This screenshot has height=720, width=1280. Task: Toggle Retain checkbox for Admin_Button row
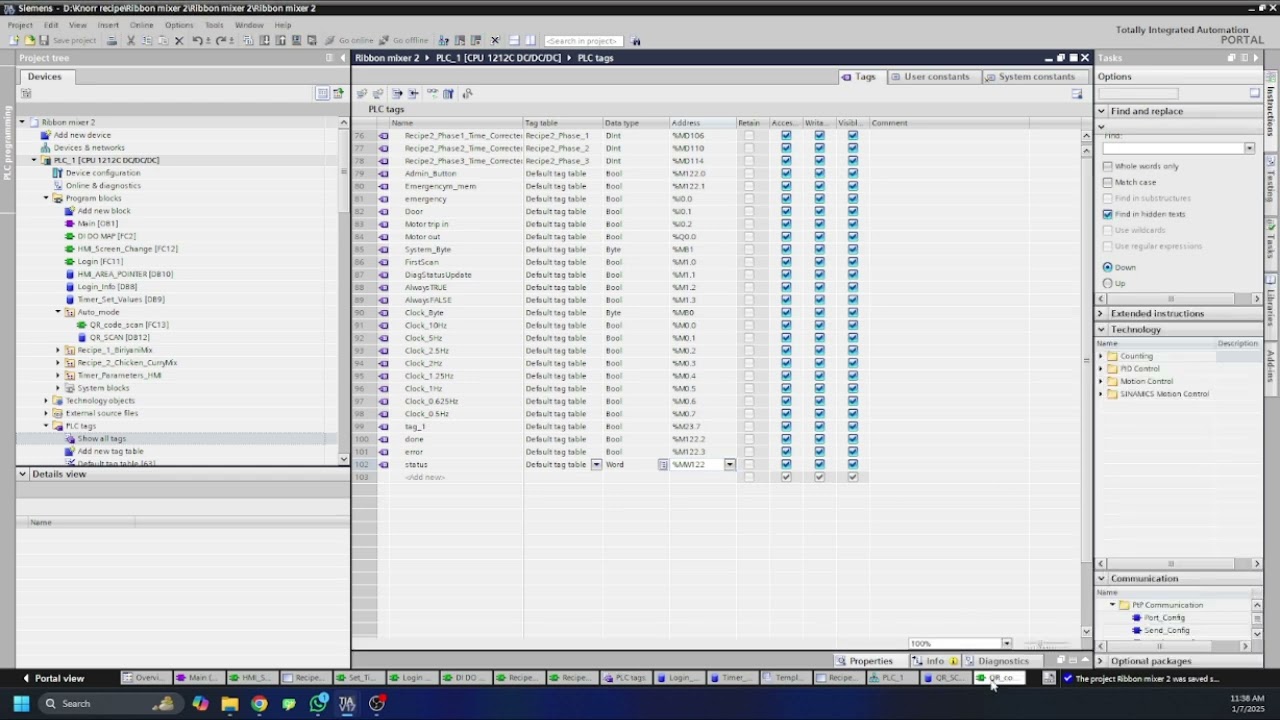tap(749, 173)
